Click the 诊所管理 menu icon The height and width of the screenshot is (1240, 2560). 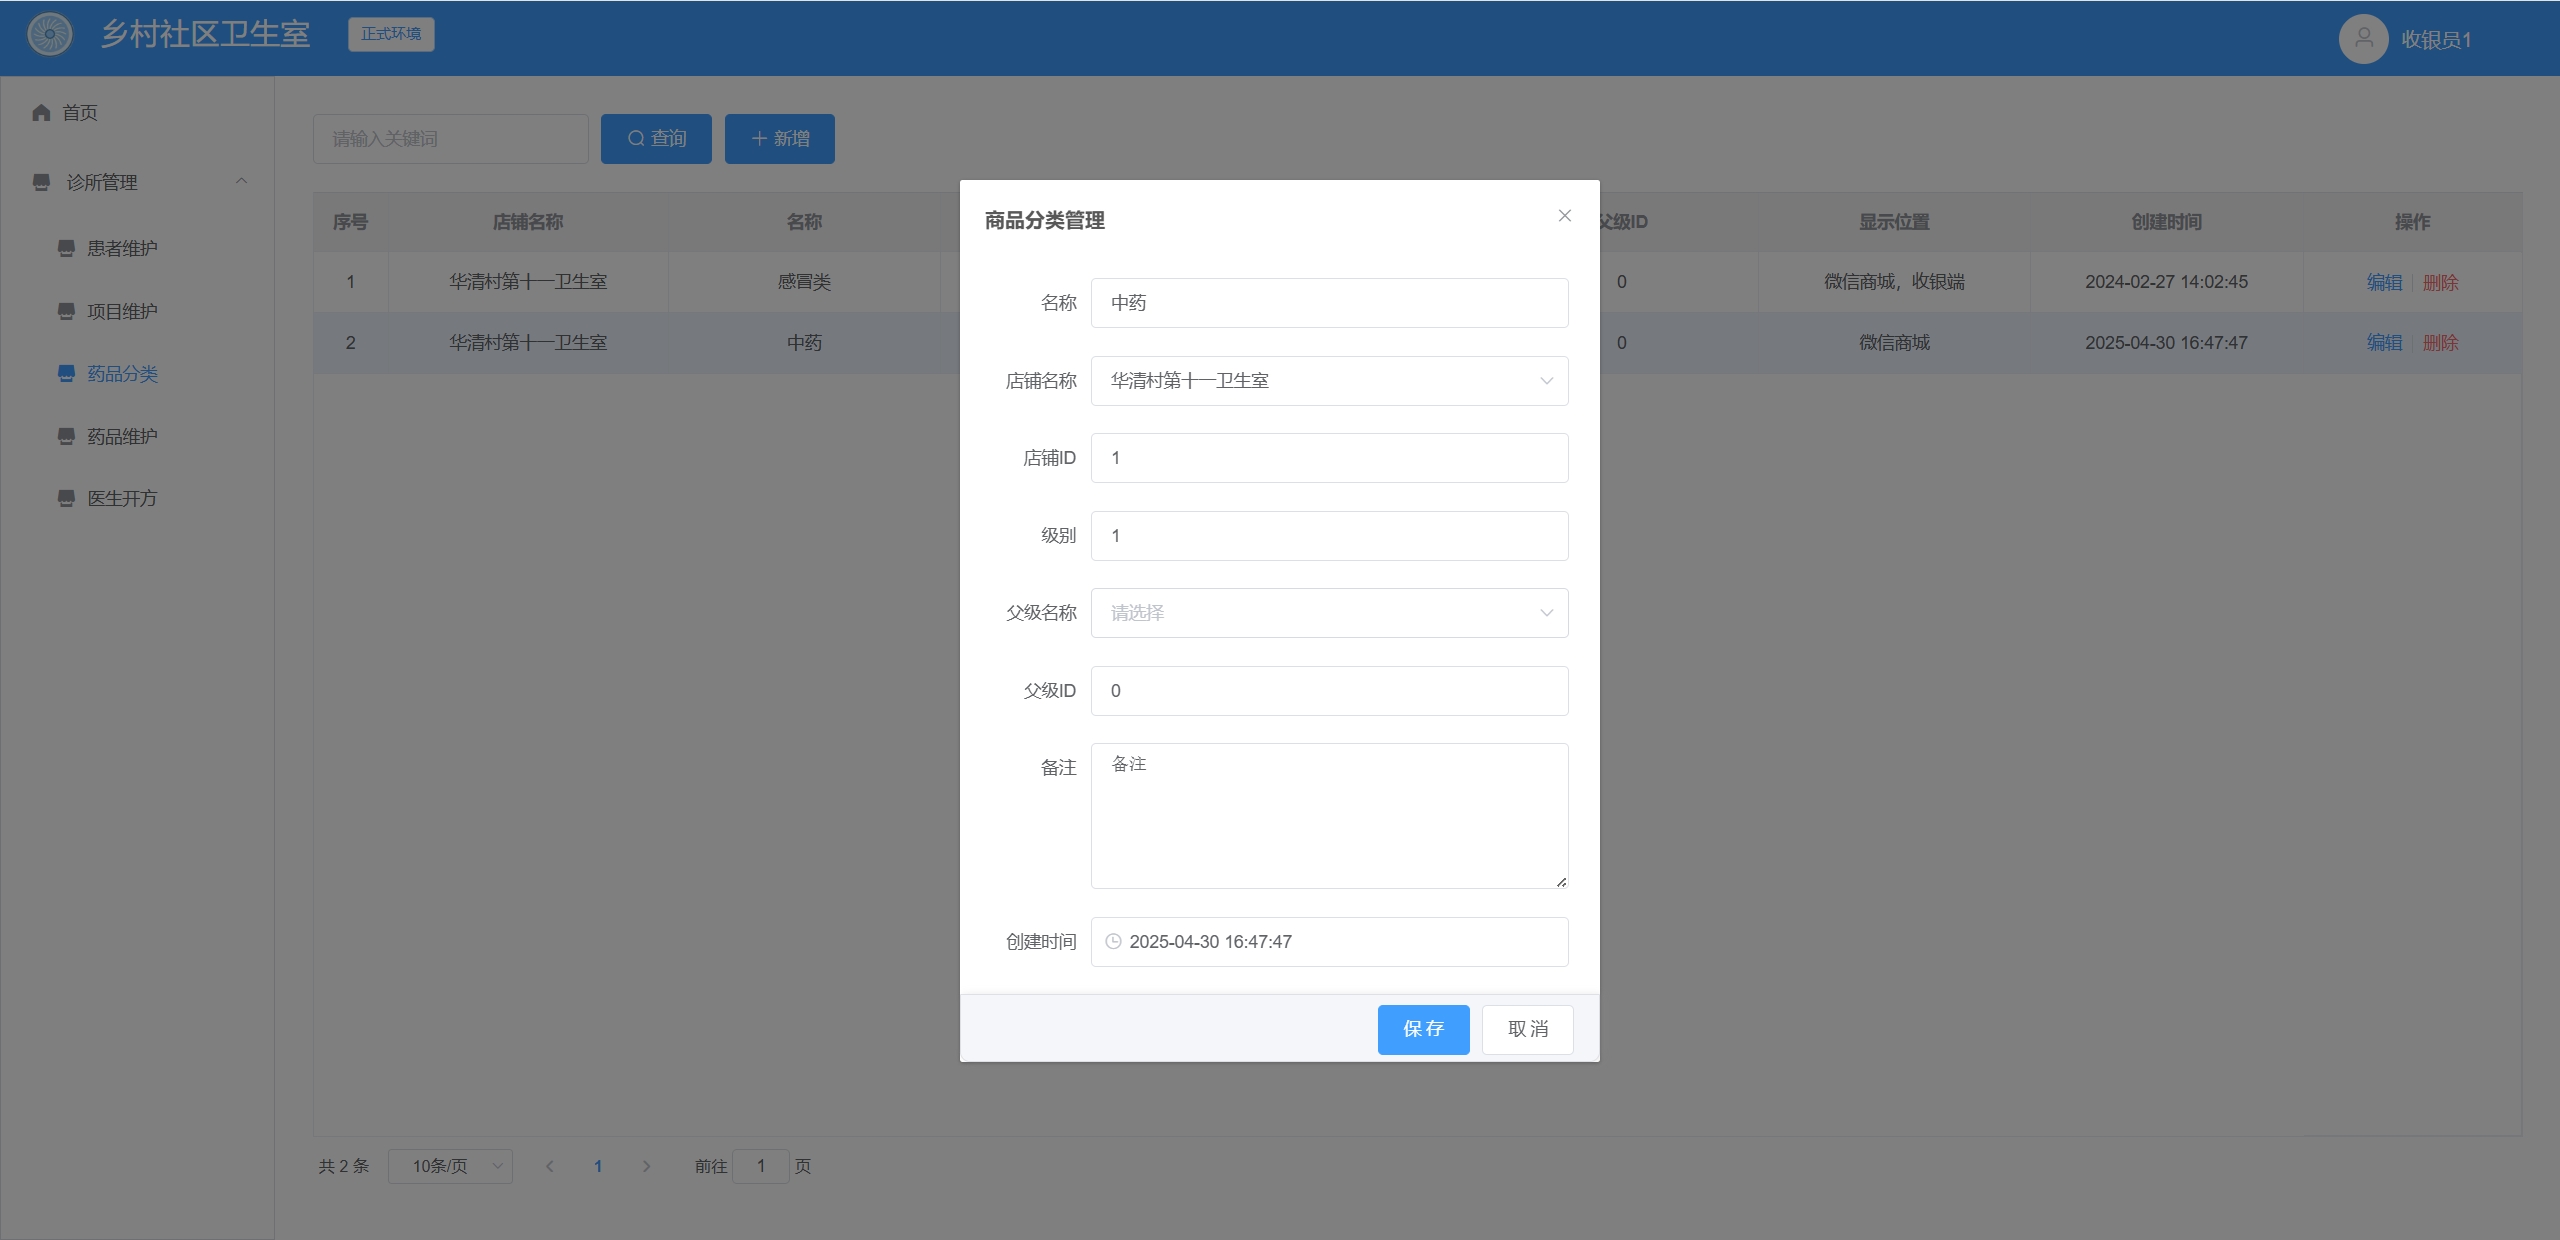pyautogui.click(x=41, y=182)
